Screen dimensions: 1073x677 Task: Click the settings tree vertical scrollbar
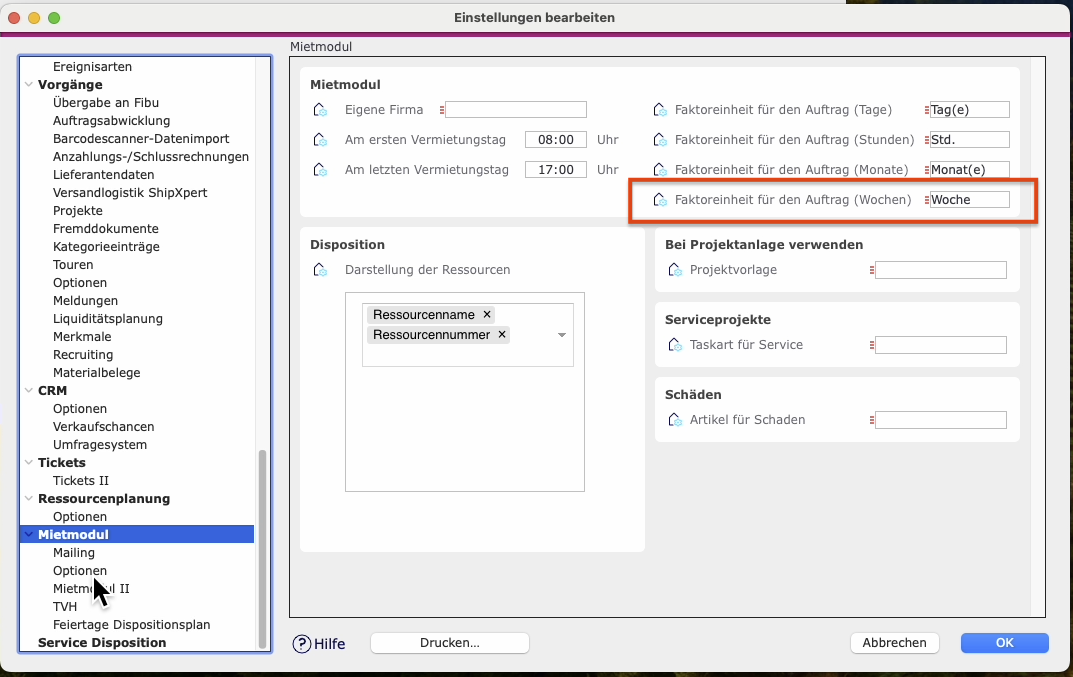[x=262, y=548]
